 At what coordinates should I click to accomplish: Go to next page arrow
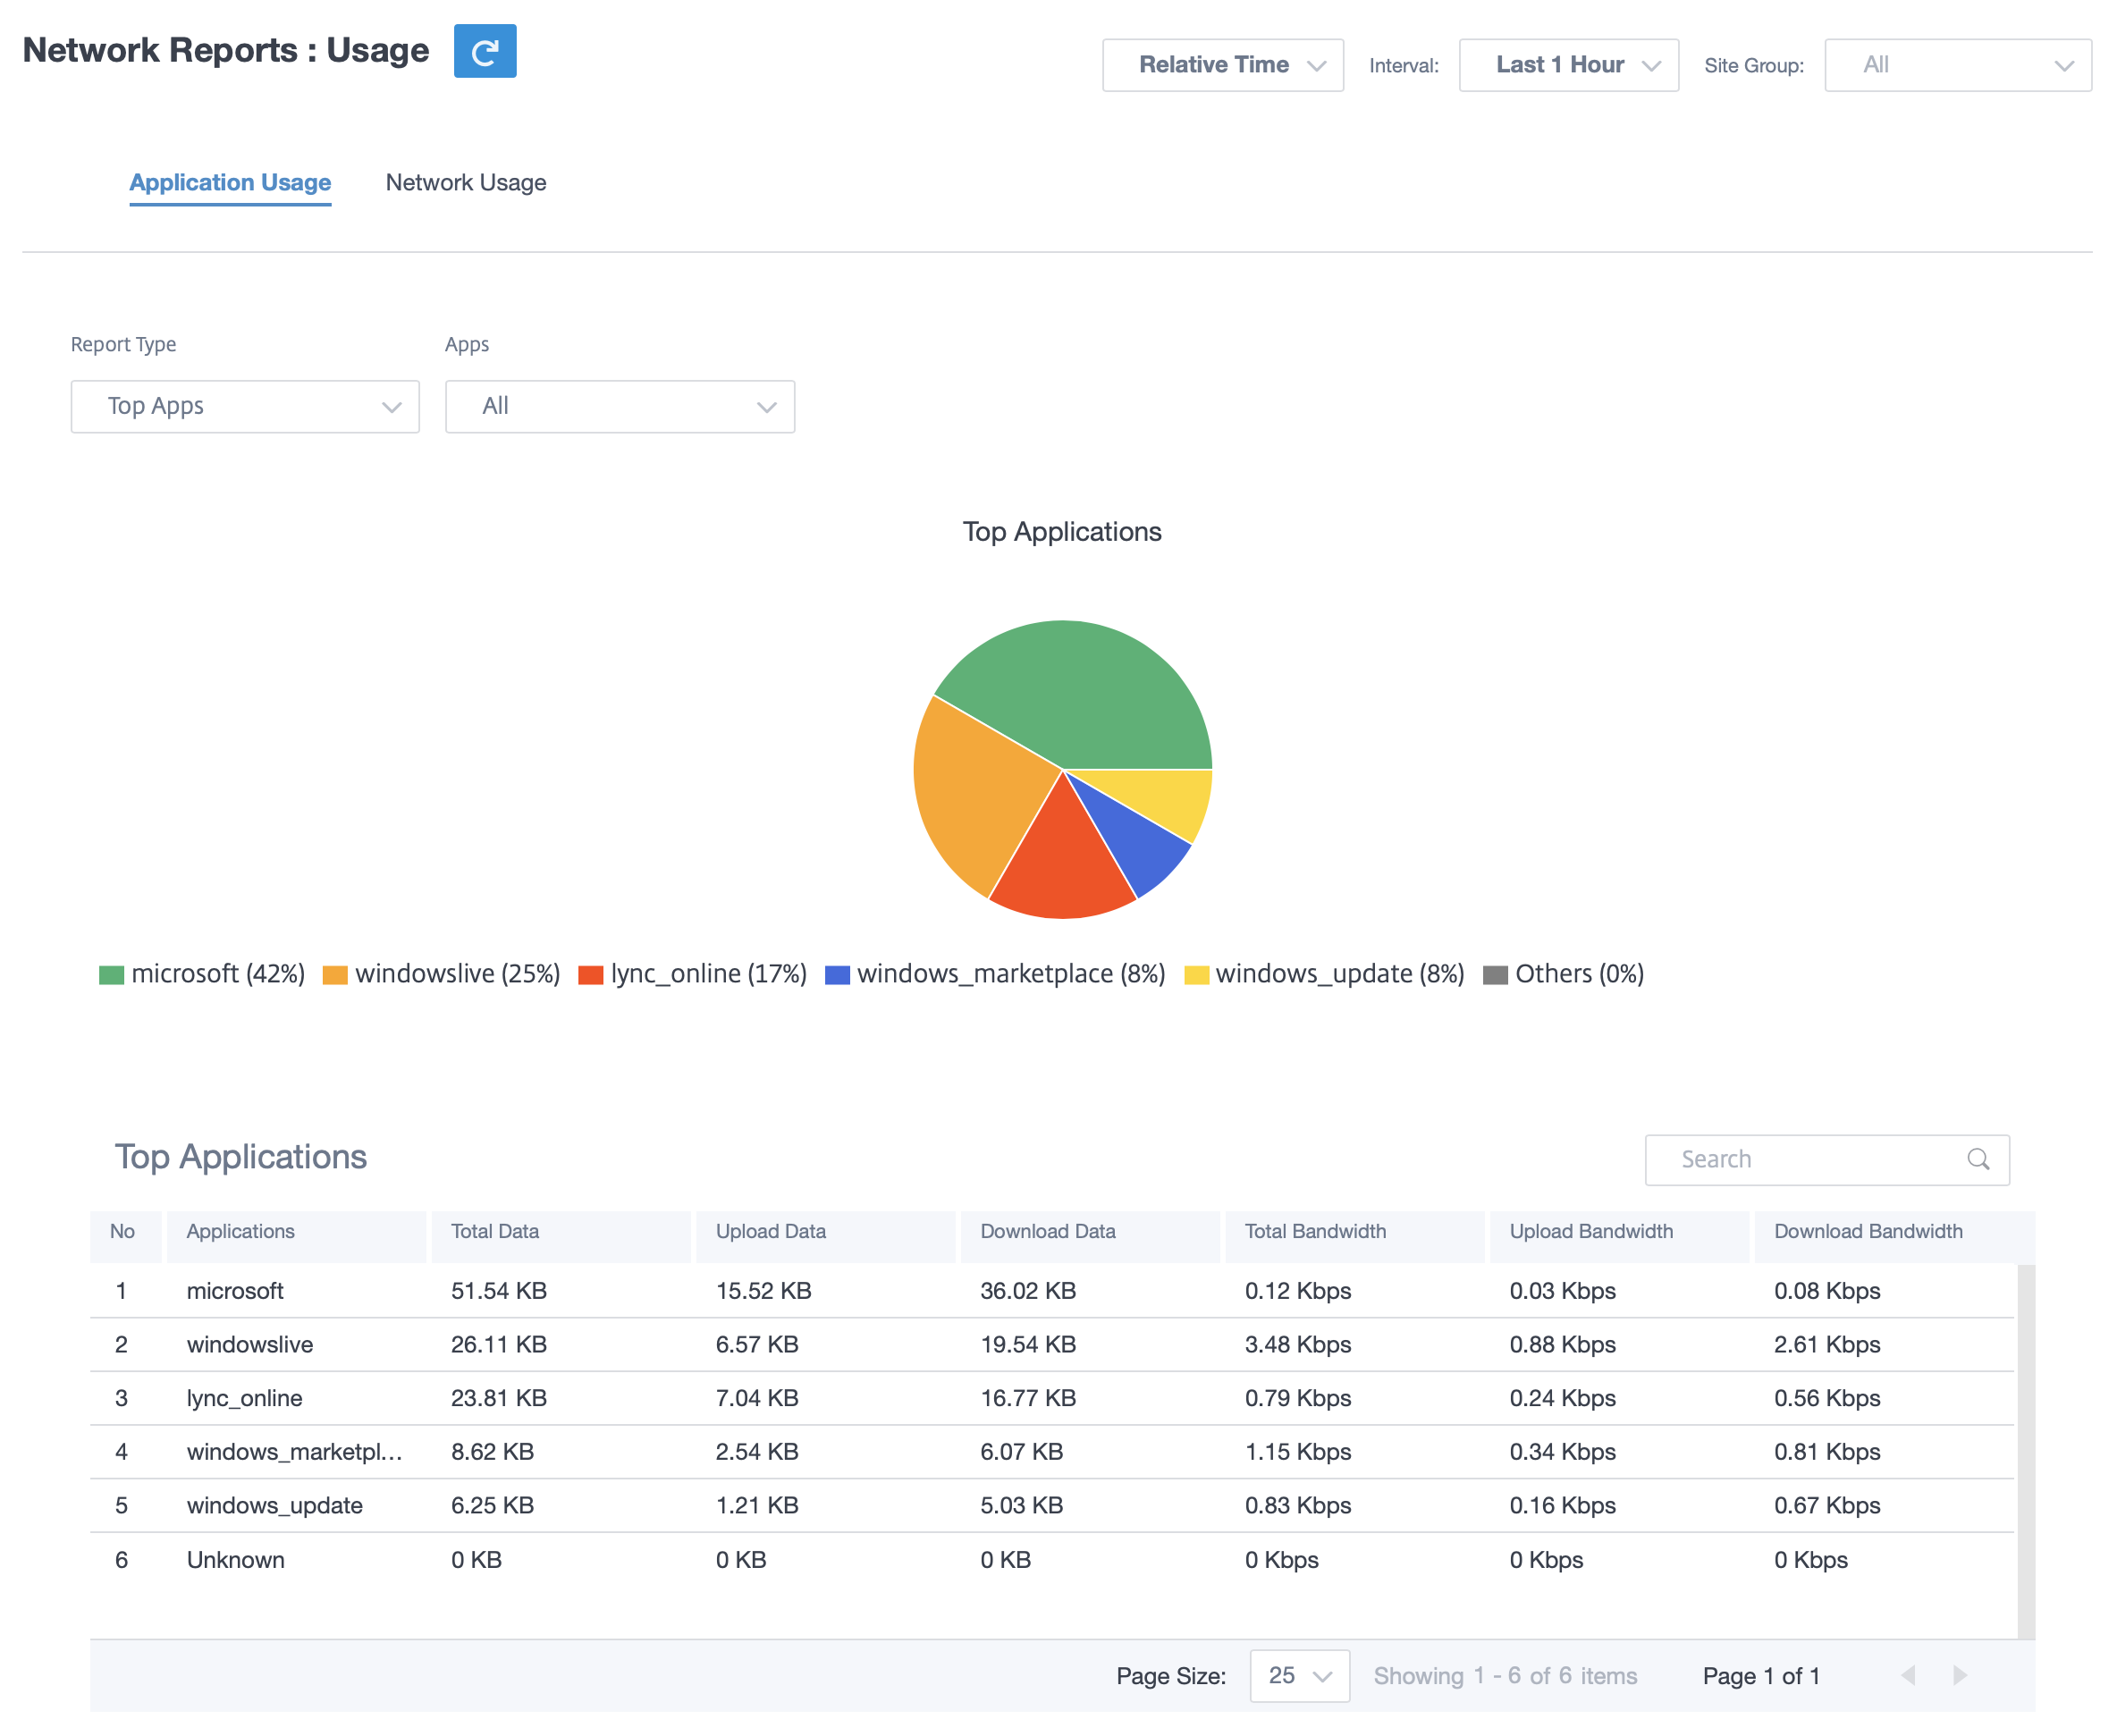(1959, 1675)
